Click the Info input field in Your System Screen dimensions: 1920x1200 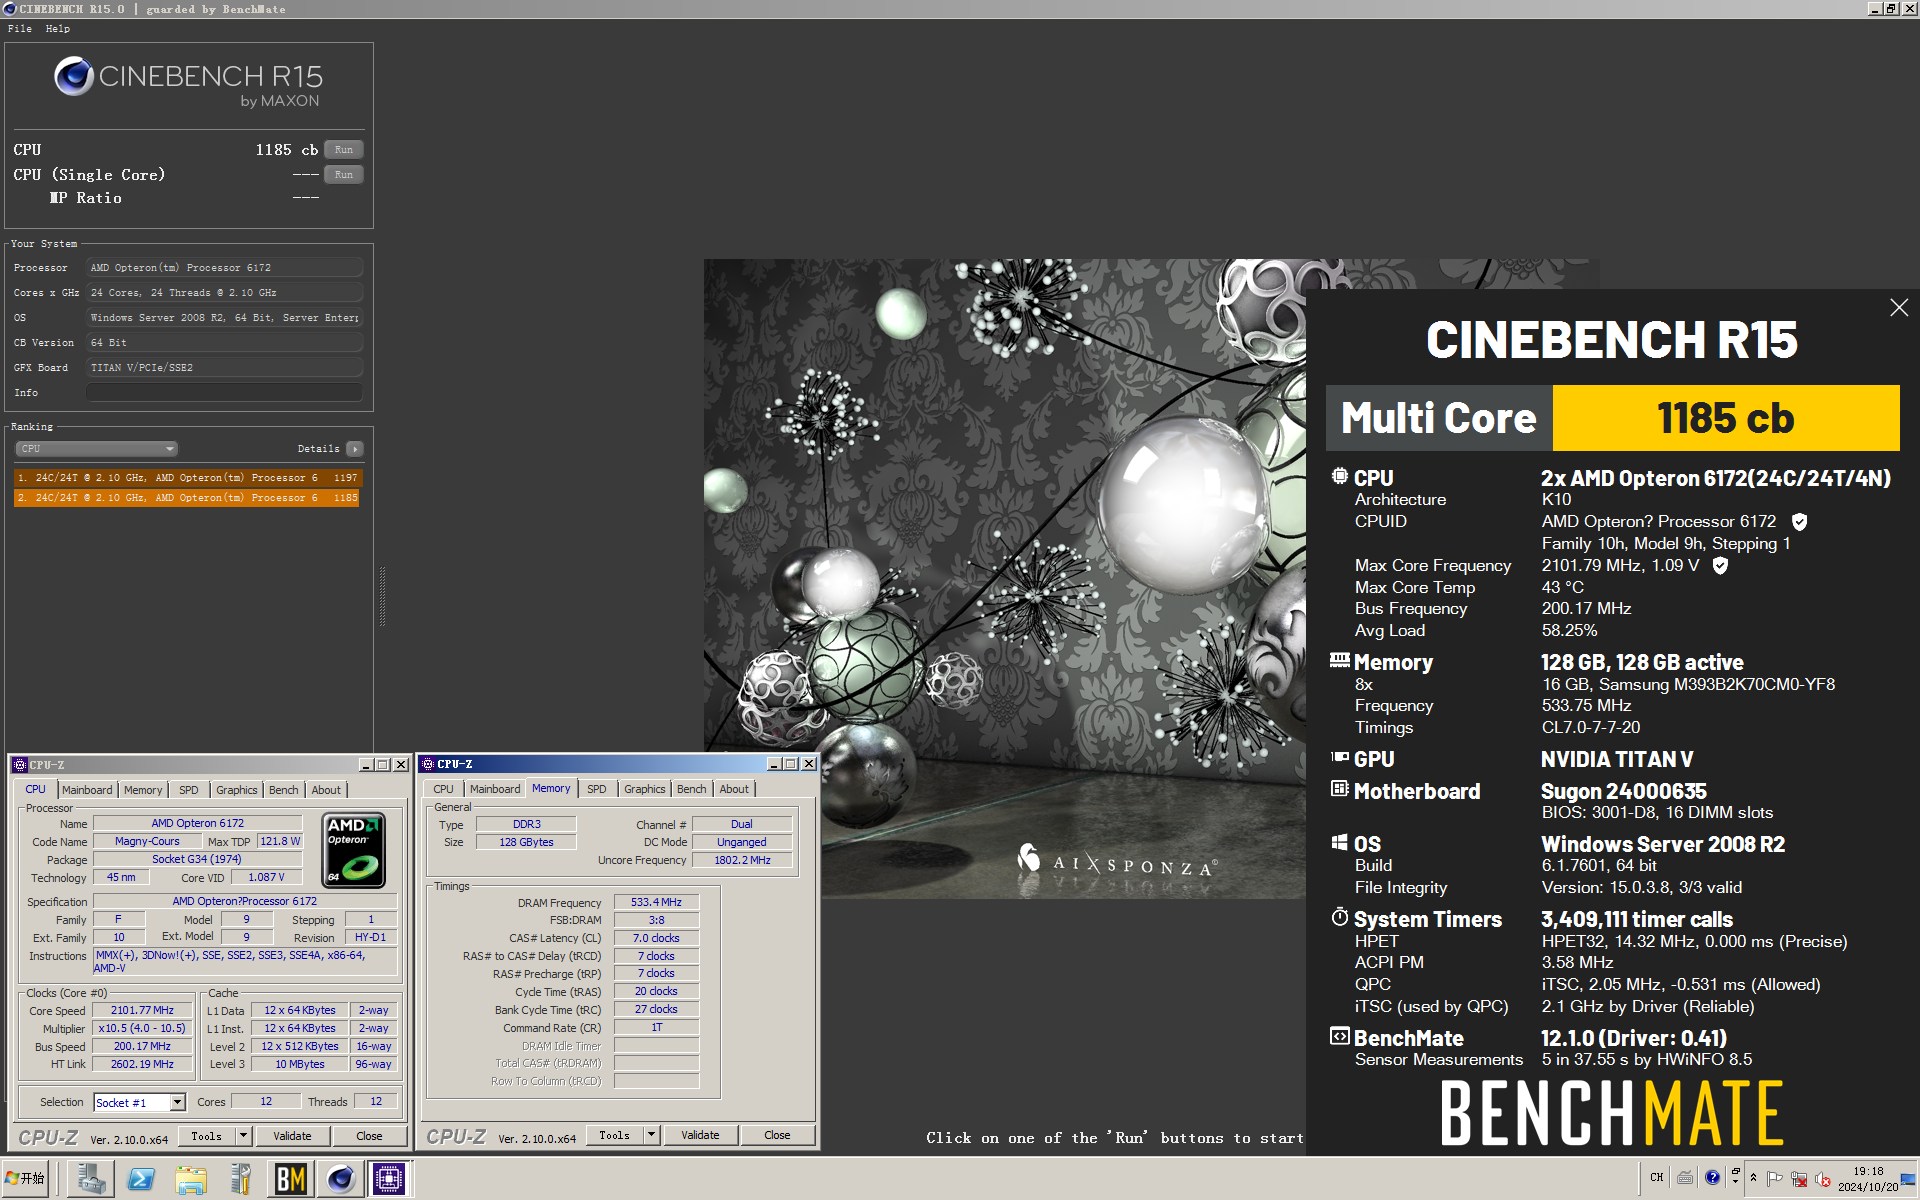(224, 393)
